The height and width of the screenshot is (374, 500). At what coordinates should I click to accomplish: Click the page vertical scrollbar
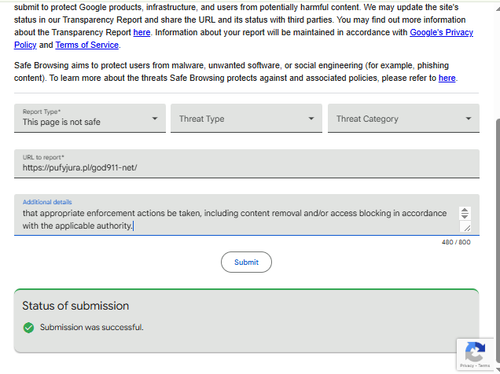[x=498, y=242]
